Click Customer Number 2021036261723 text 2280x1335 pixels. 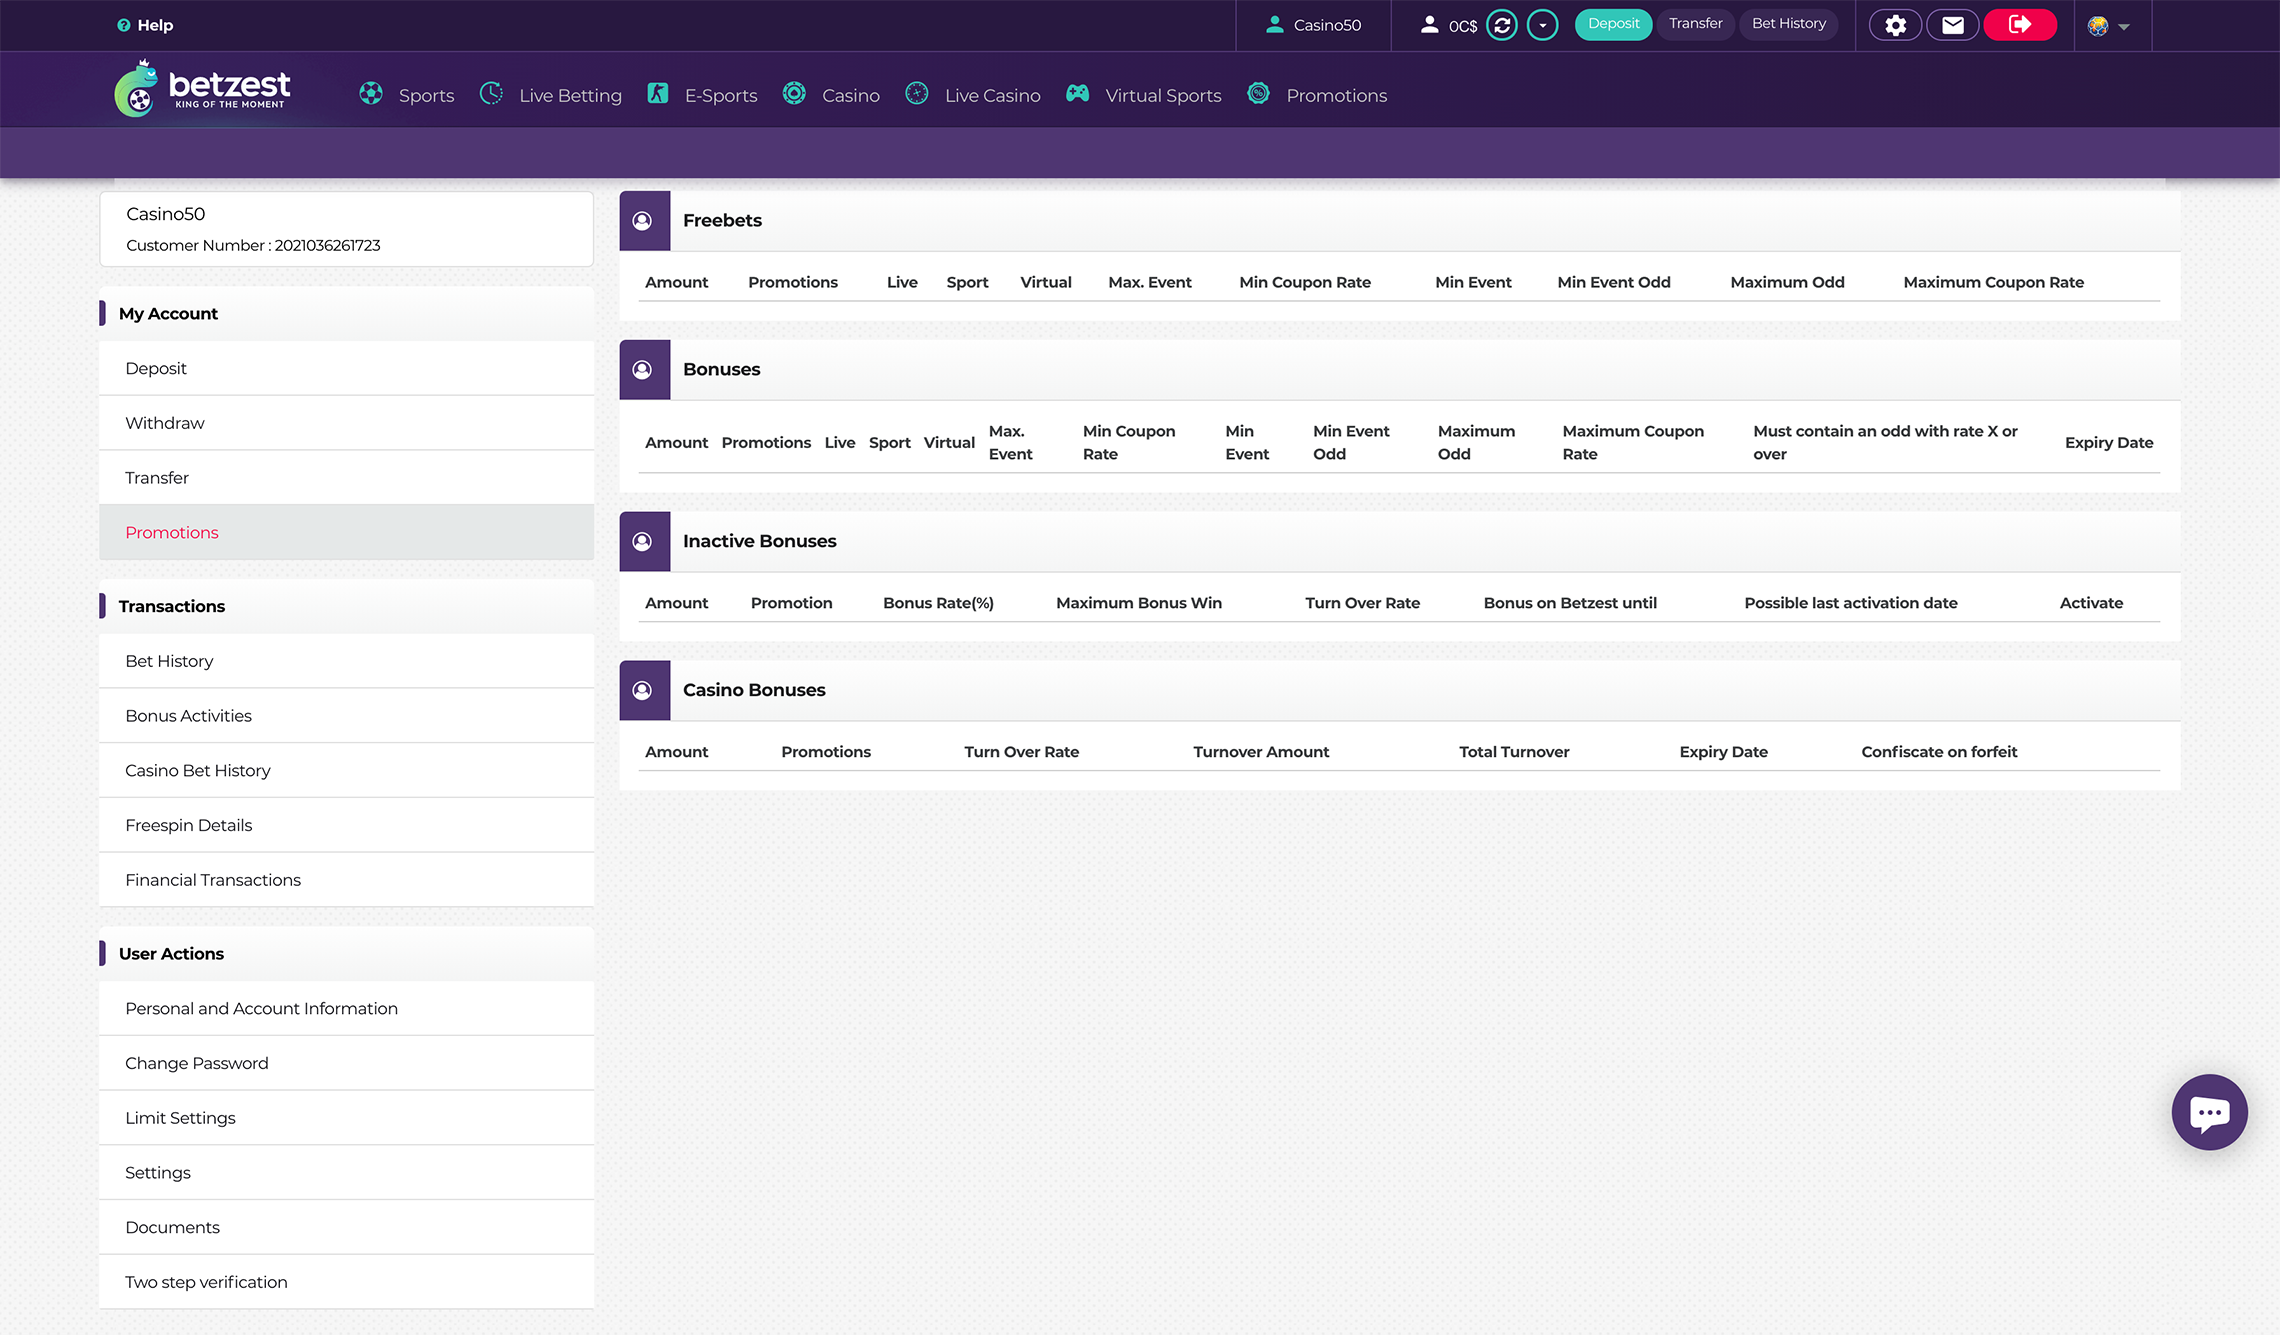(253, 246)
